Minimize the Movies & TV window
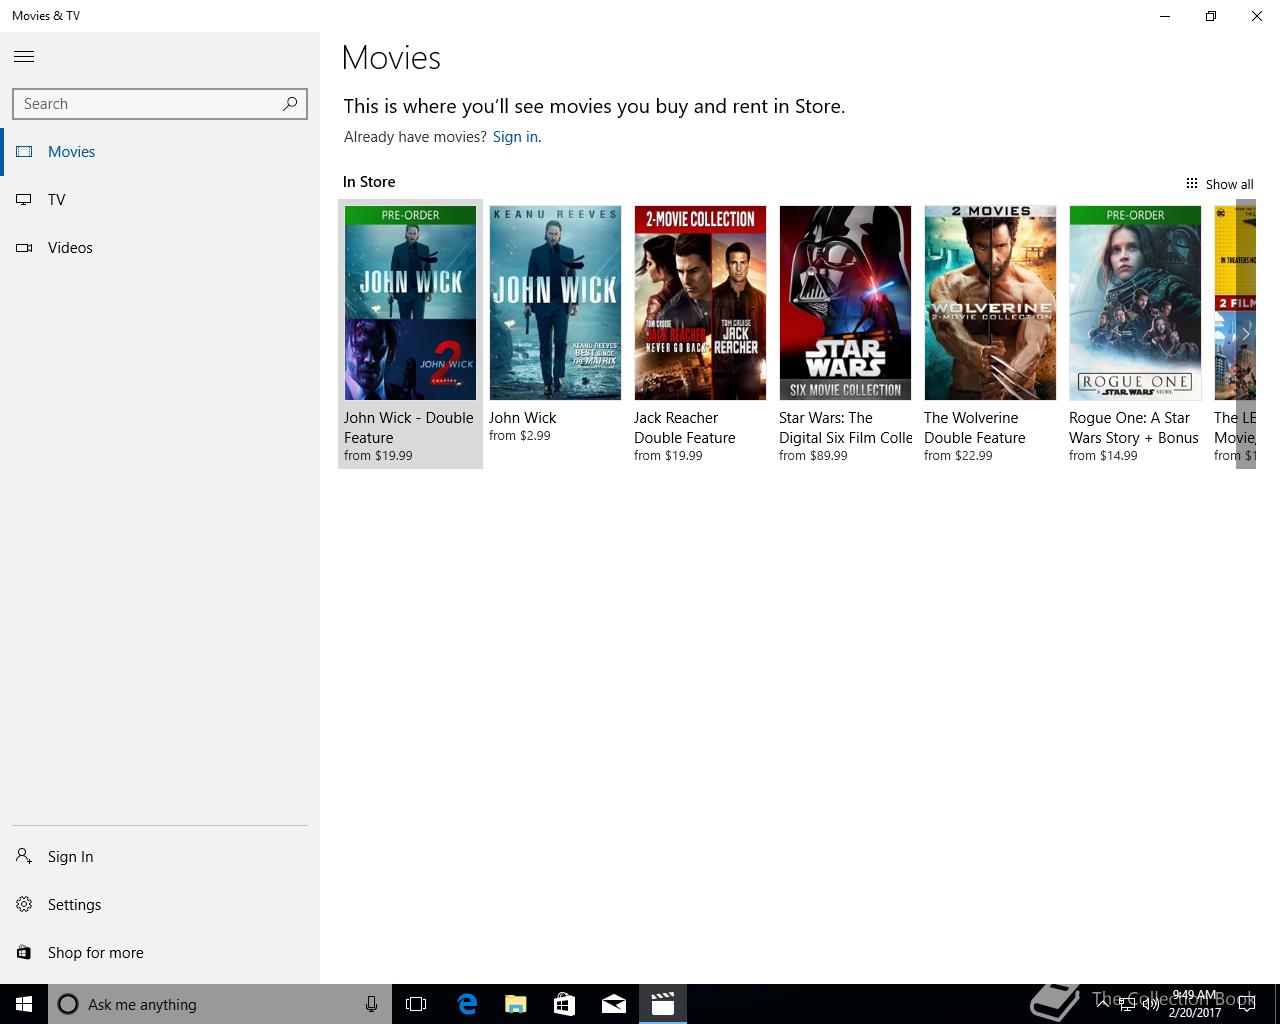Screen dimensions: 1280x1024 pyautogui.click(x=1165, y=16)
